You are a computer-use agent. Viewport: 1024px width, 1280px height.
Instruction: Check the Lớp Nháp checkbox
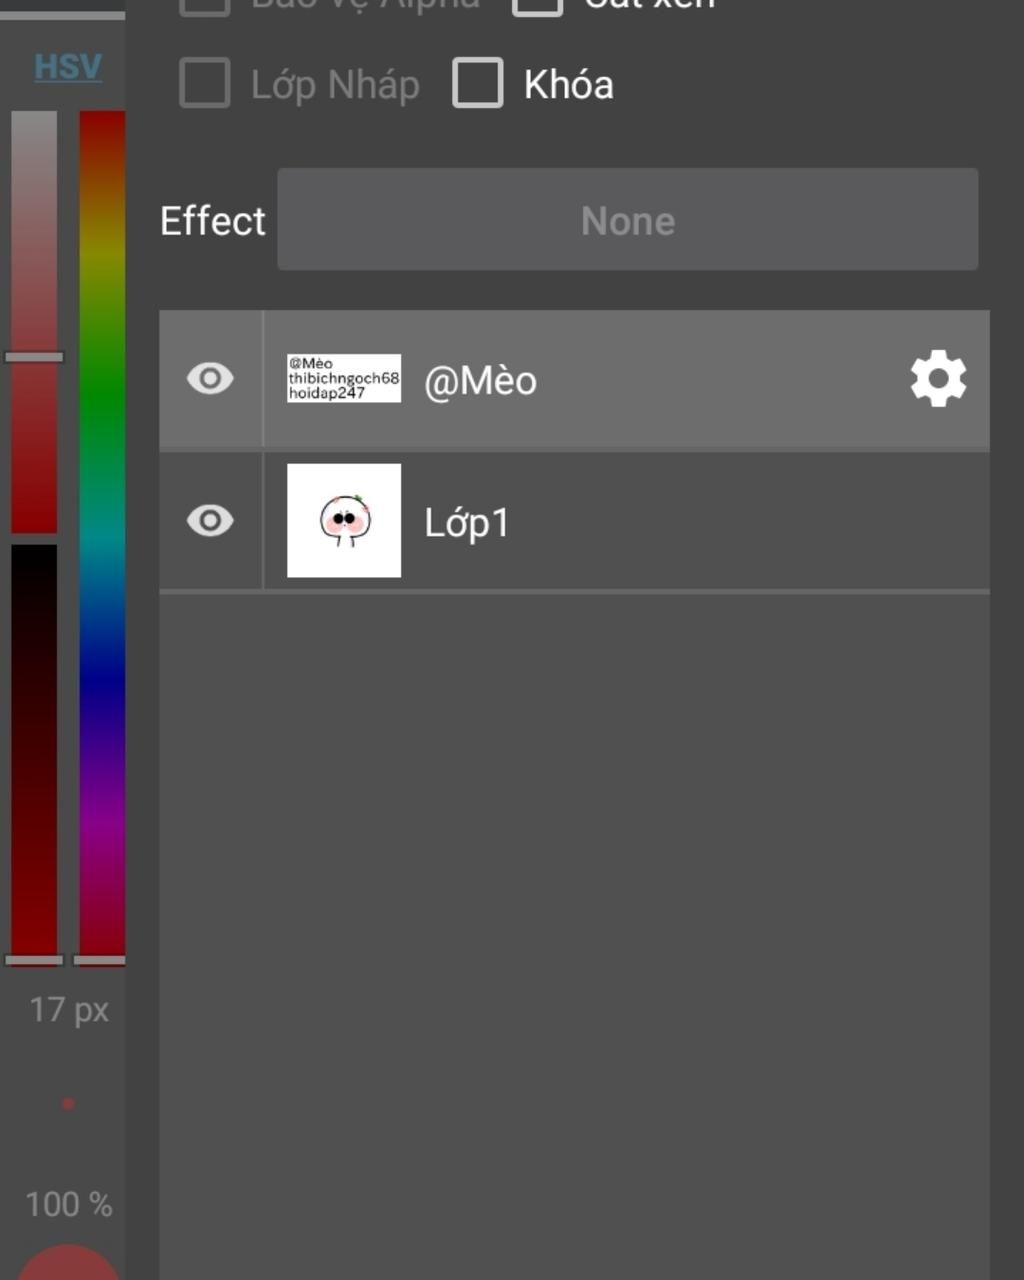tap(205, 83)
